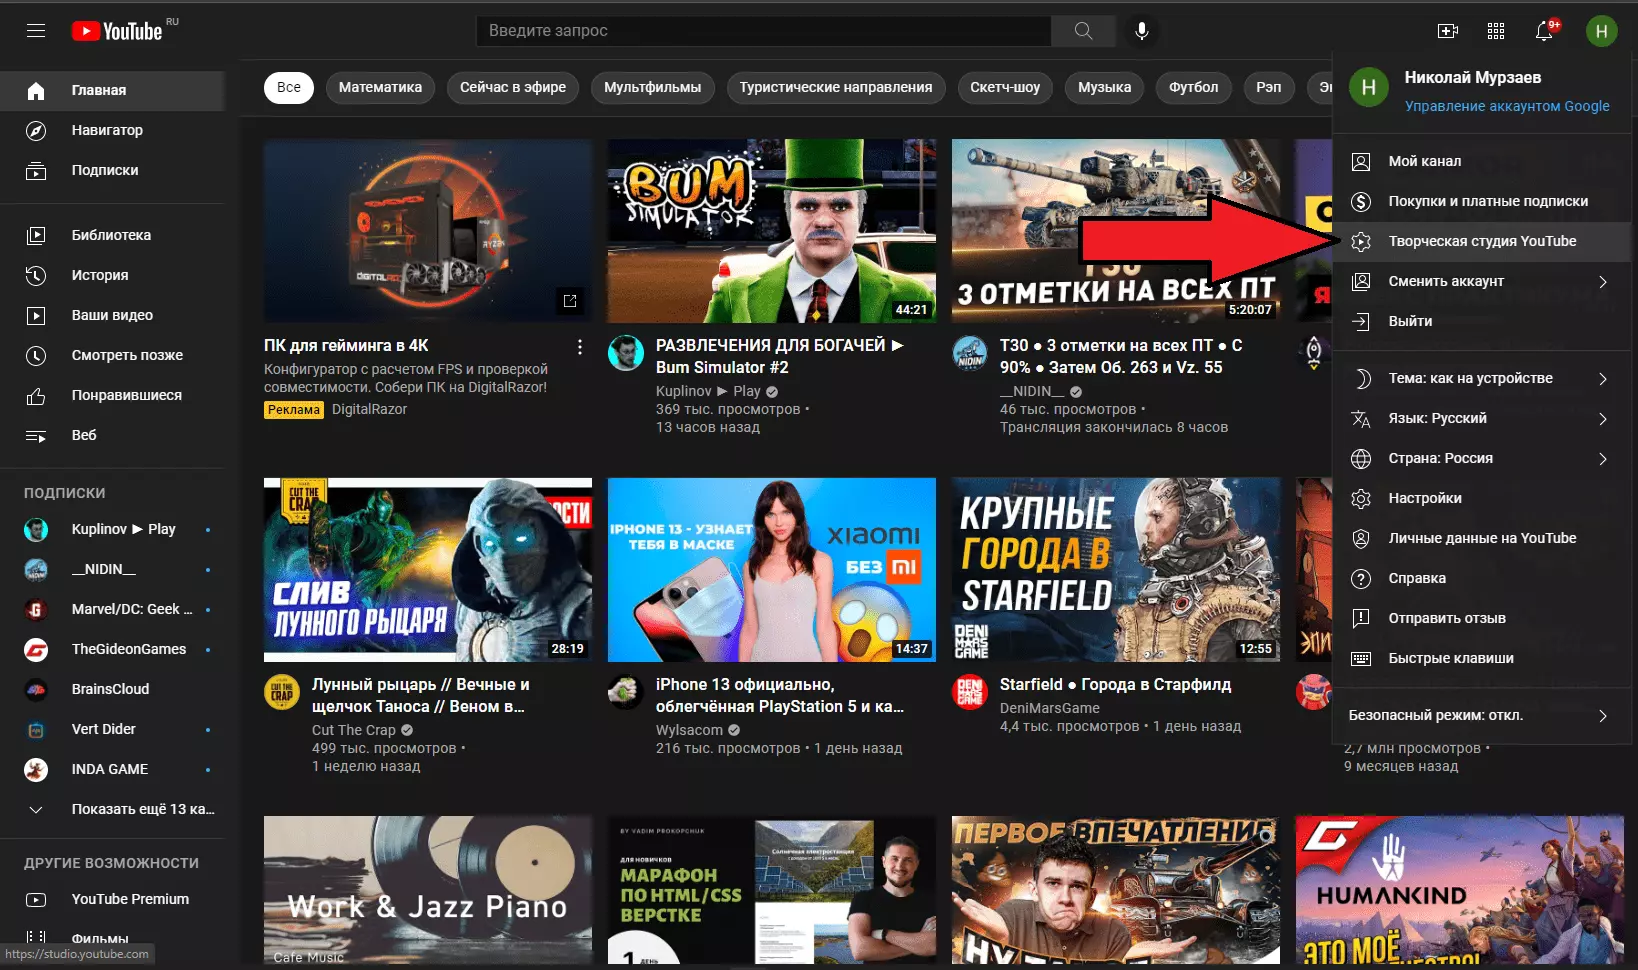Open BrainsCloud subscription channel
Viewport: 1638px width, 970px height.
[x=112, y=689]
